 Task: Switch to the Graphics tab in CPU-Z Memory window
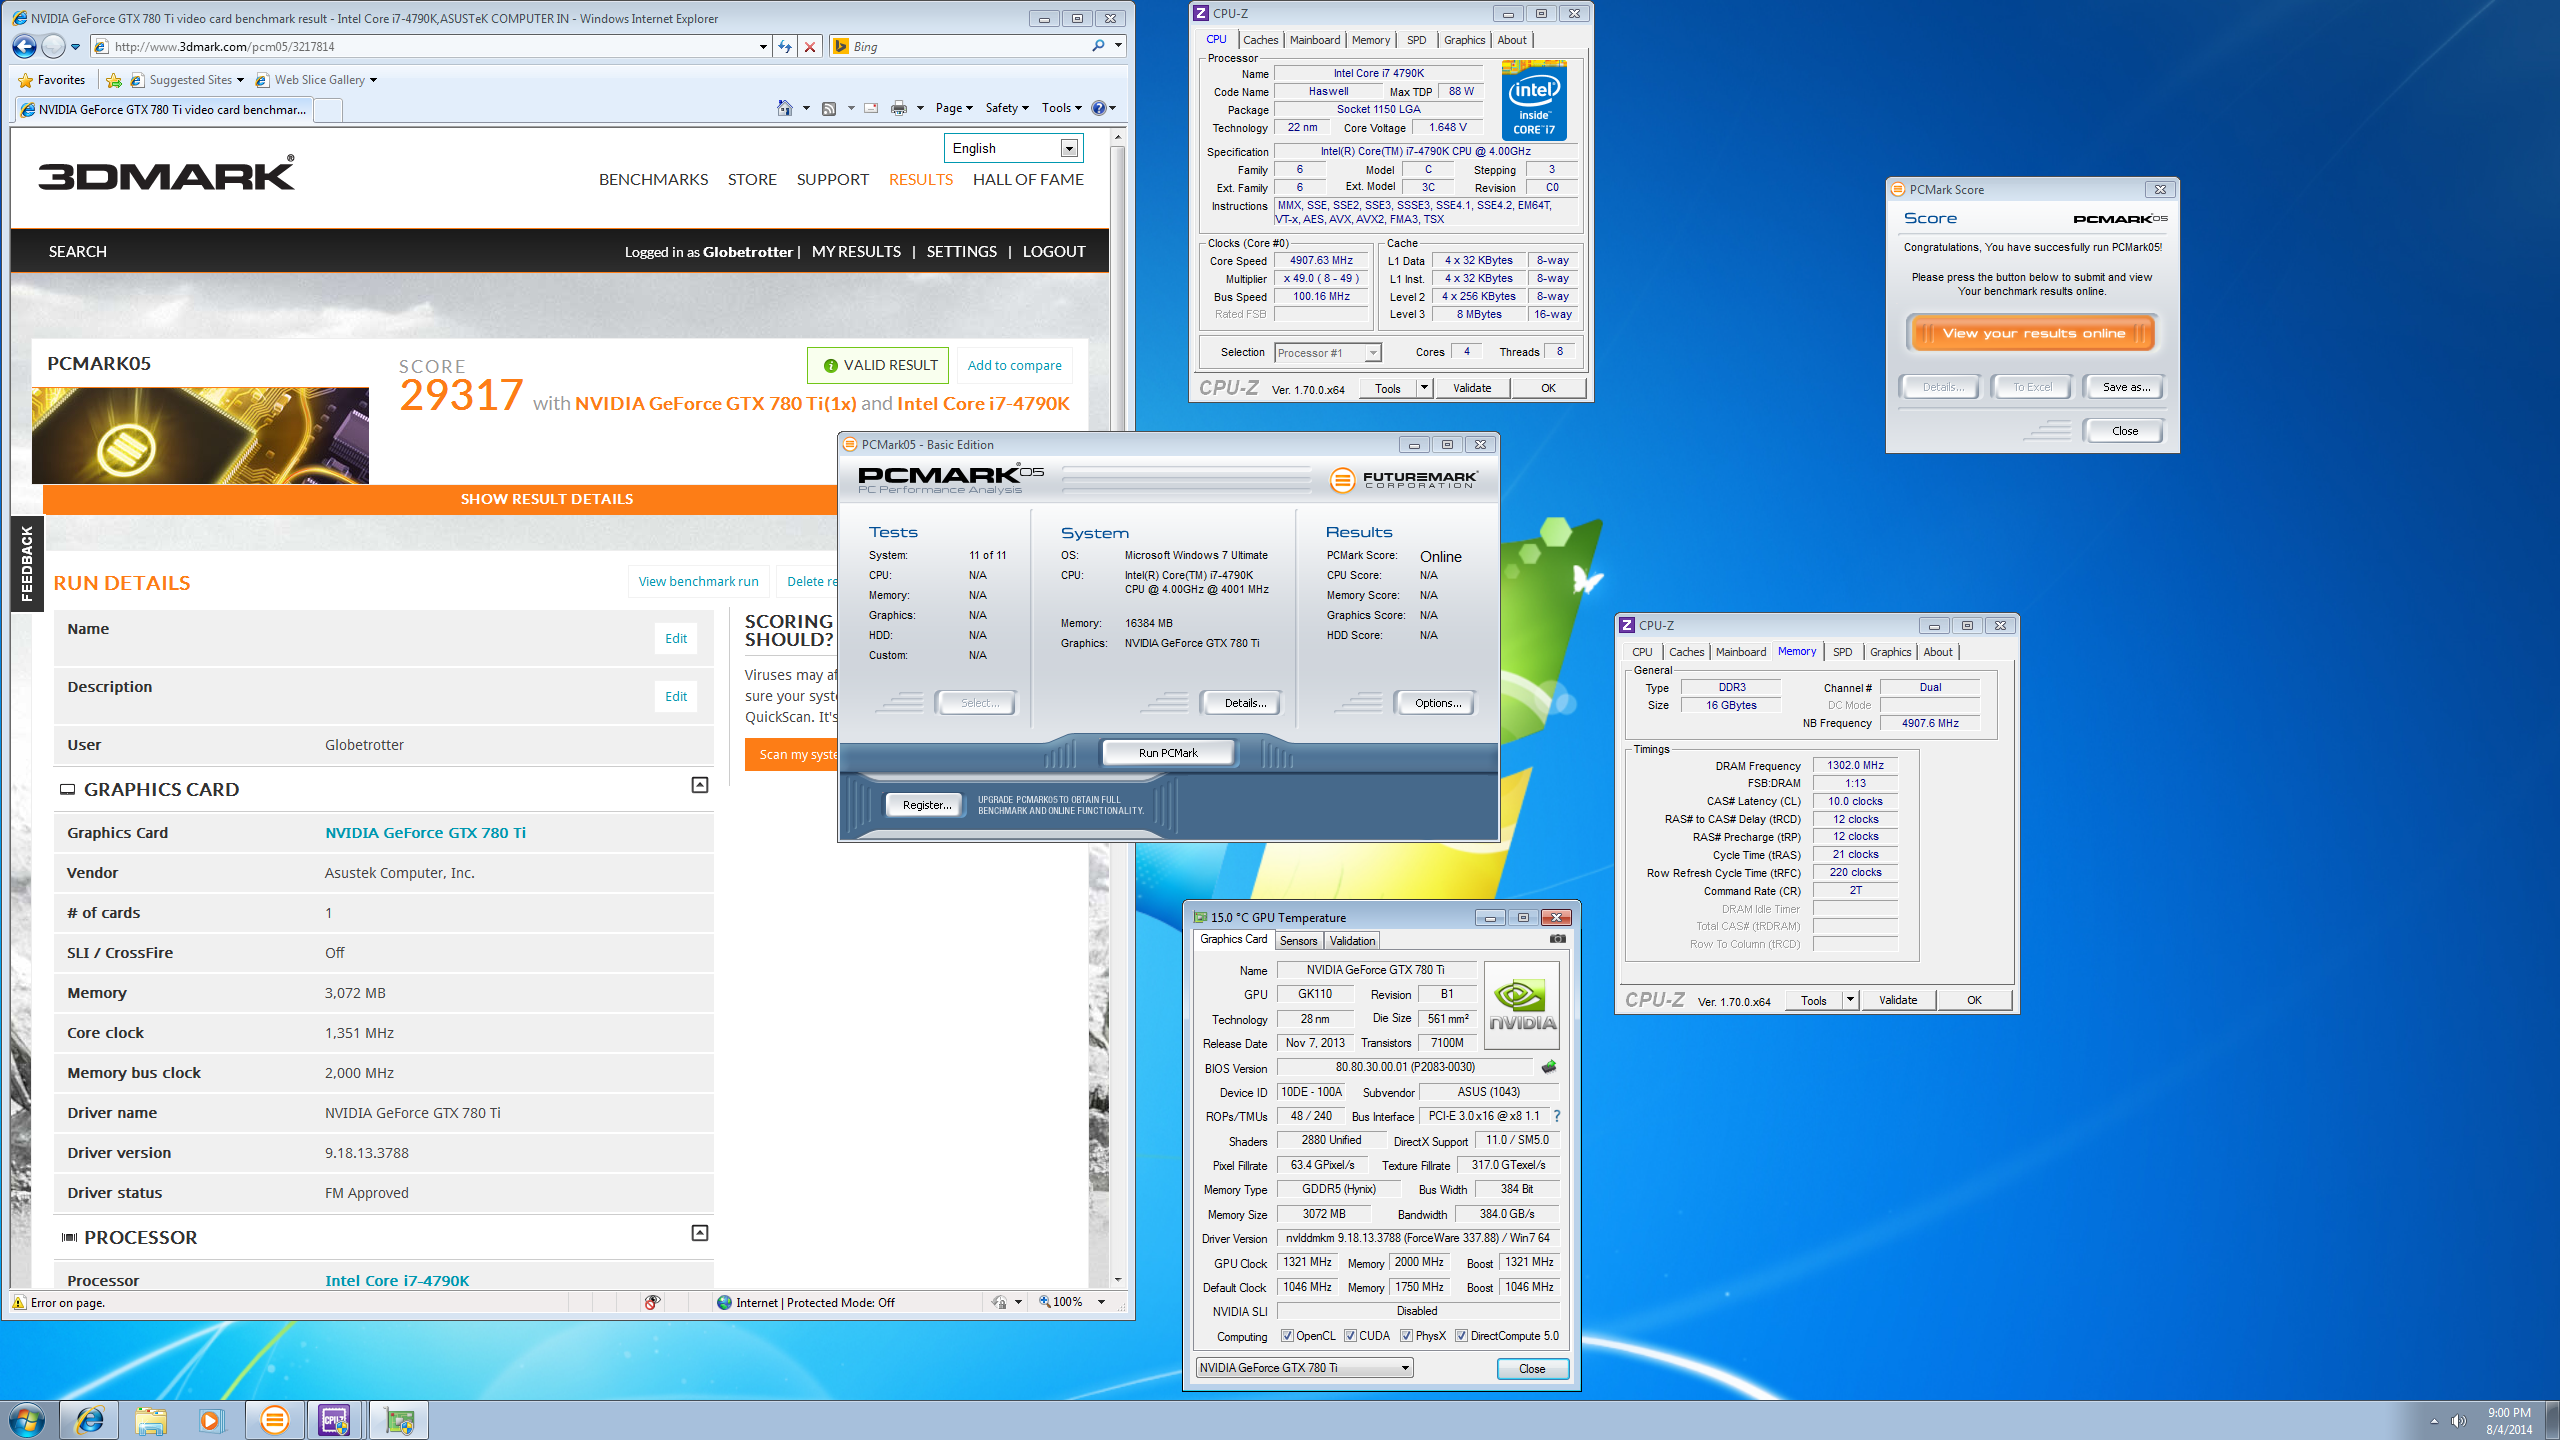point(1890,652)
